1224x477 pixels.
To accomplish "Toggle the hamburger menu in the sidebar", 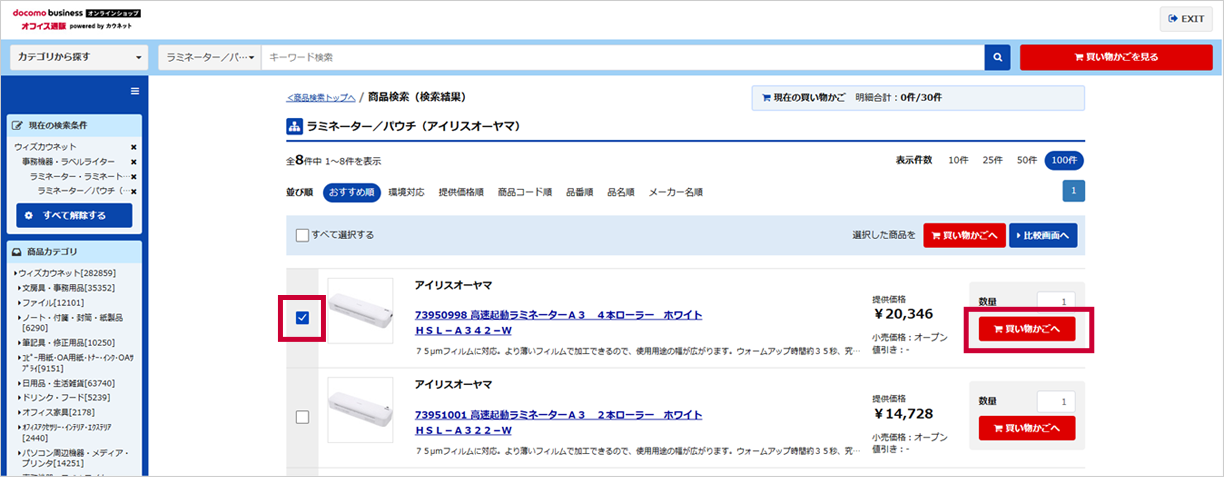I will tap(134, 92).
